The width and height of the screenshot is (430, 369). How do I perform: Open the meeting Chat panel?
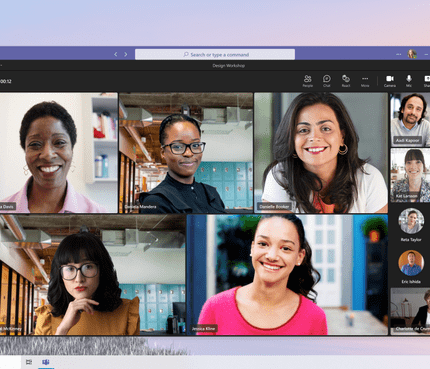tap(327, 81)
